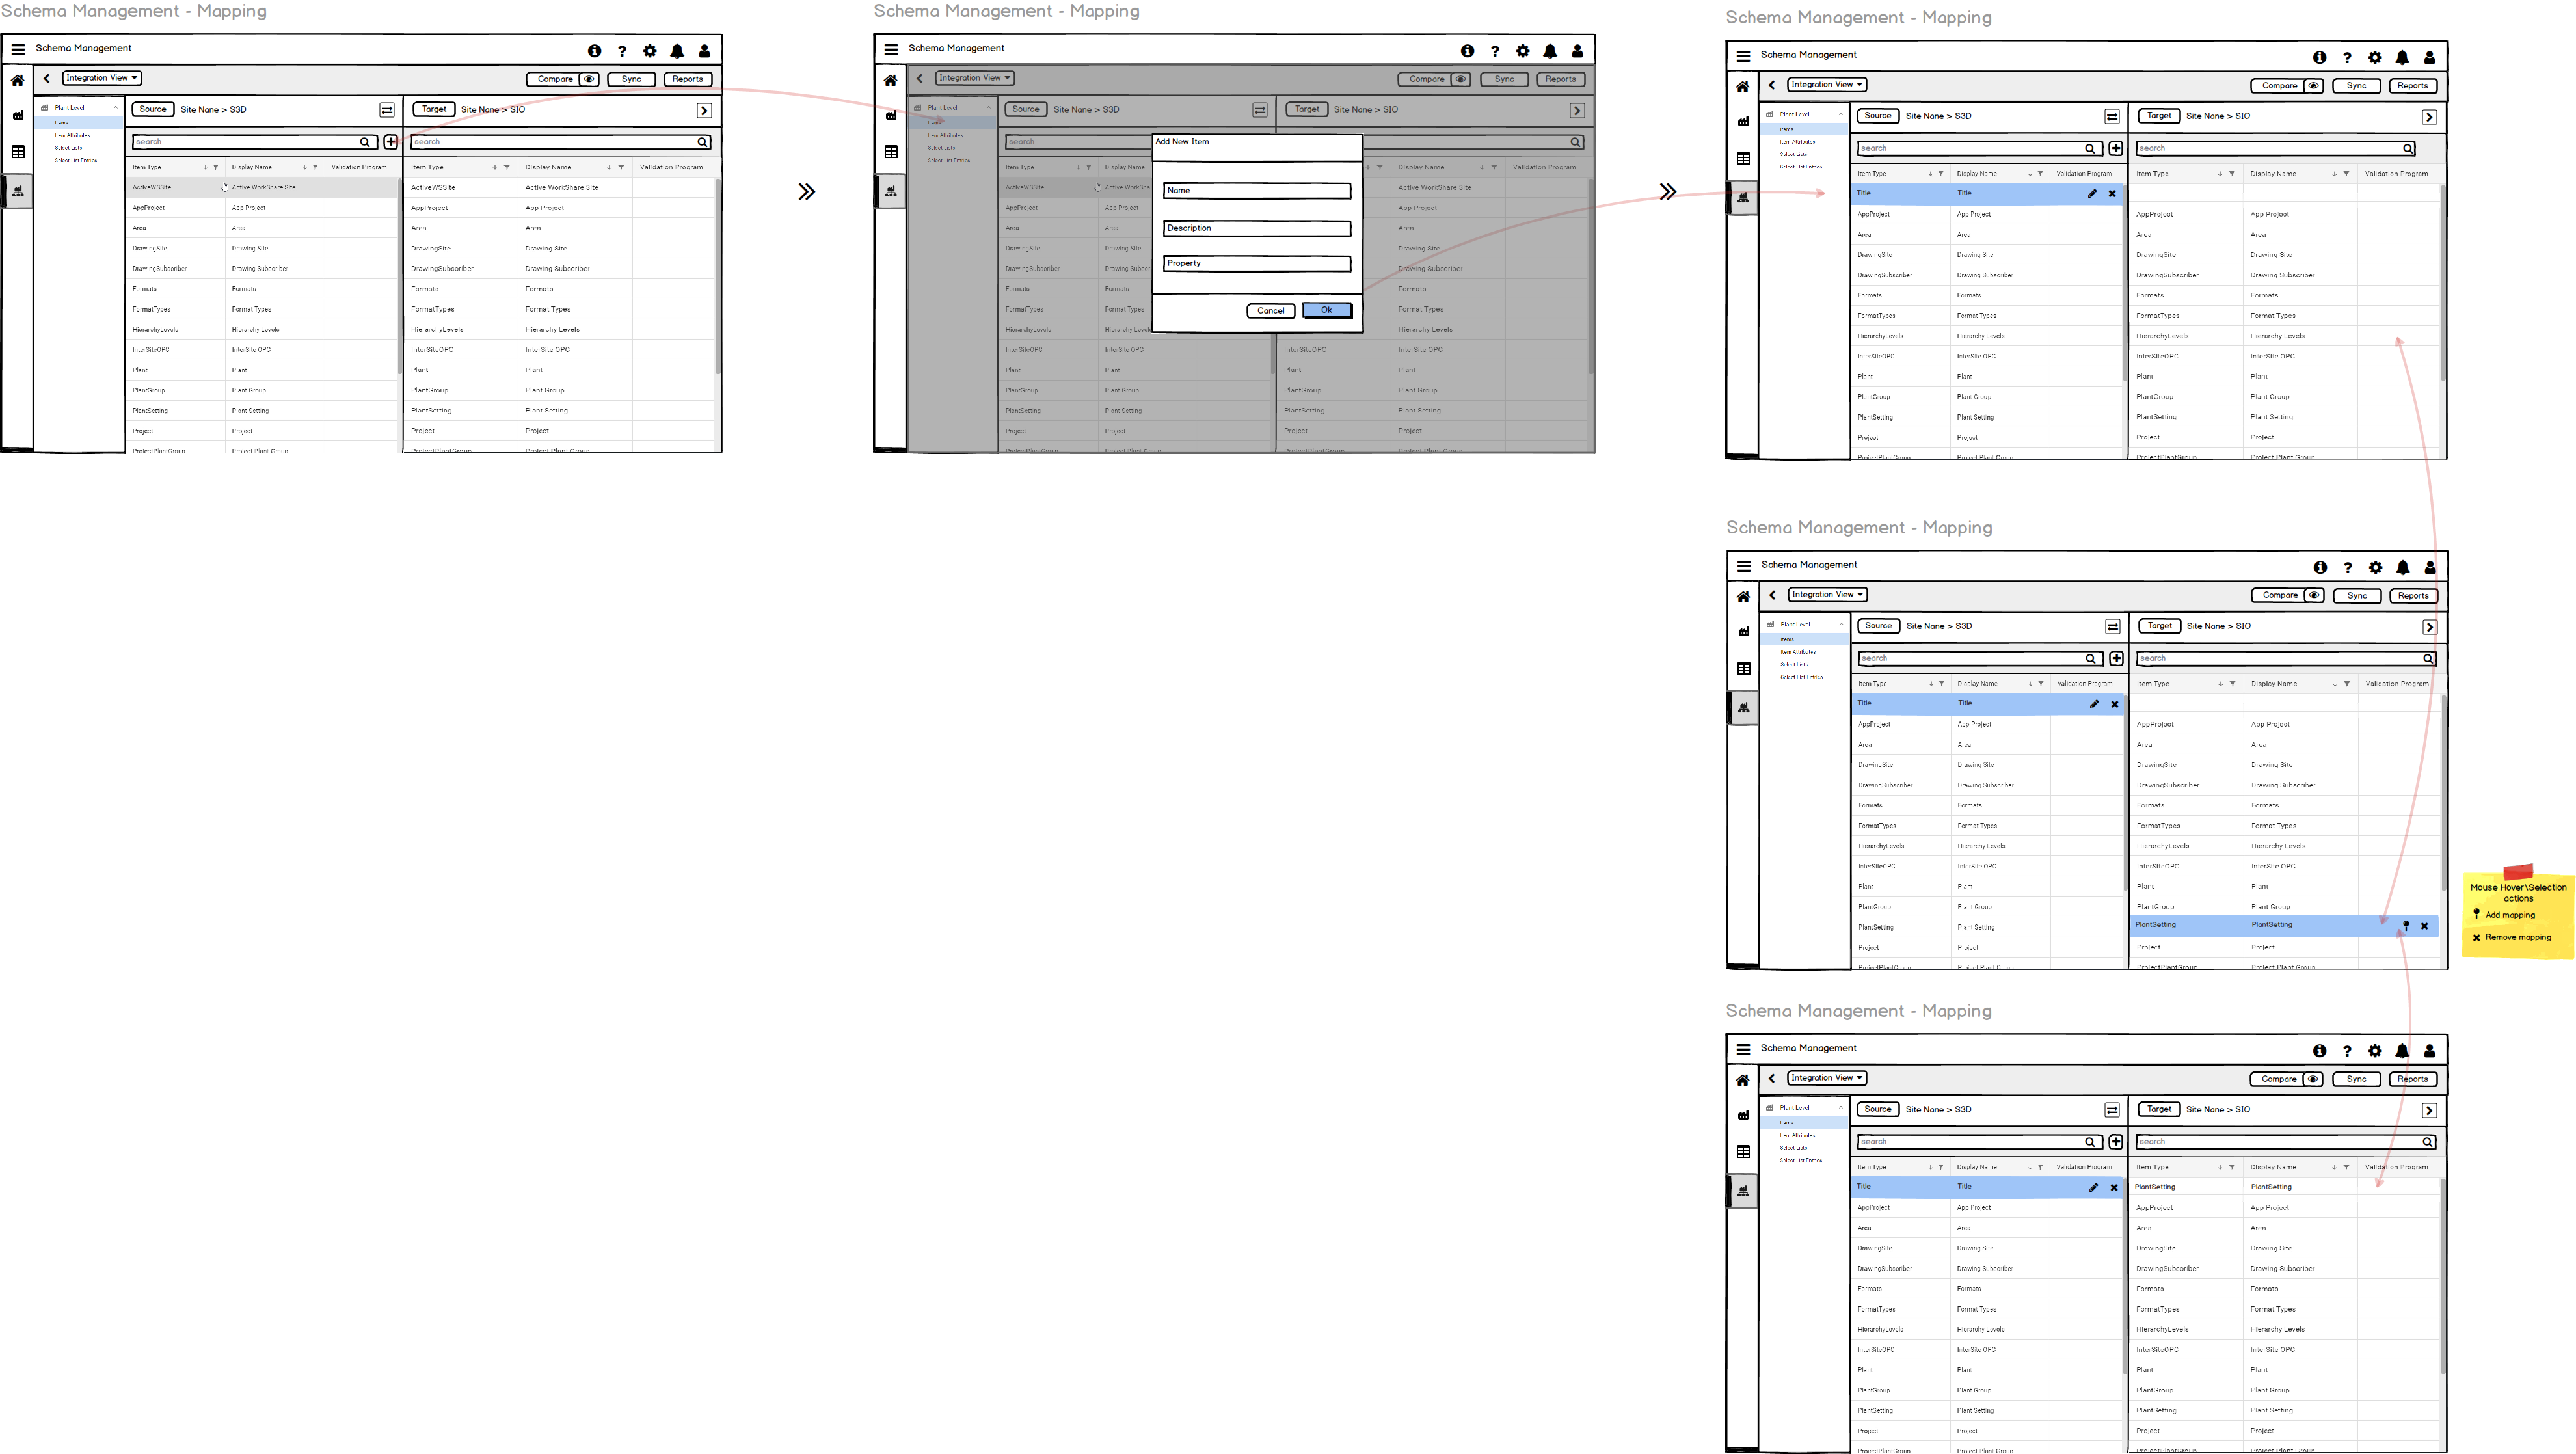Select Select Lists in top-left mockup tree
Viewport: 2576px width, 1454px height.
tap(68, 148)
